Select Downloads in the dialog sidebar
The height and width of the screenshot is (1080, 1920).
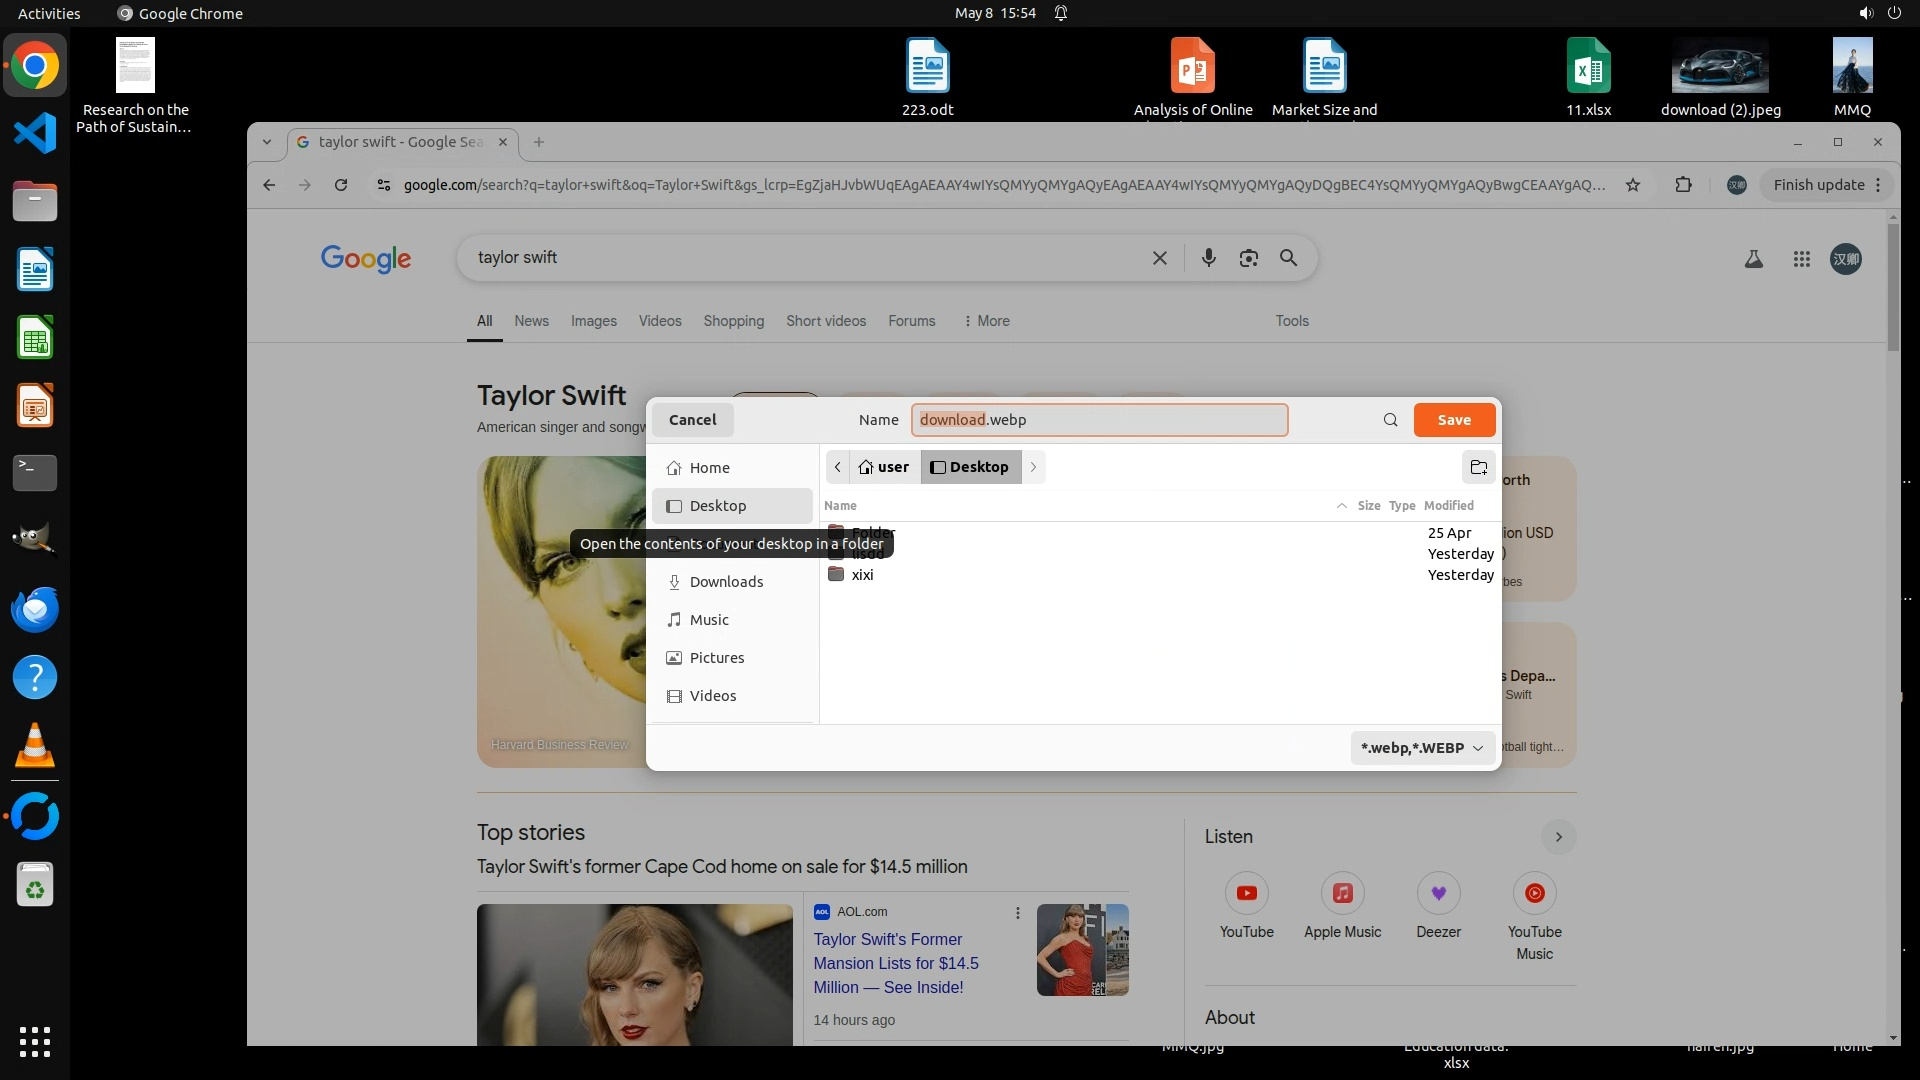725,582
